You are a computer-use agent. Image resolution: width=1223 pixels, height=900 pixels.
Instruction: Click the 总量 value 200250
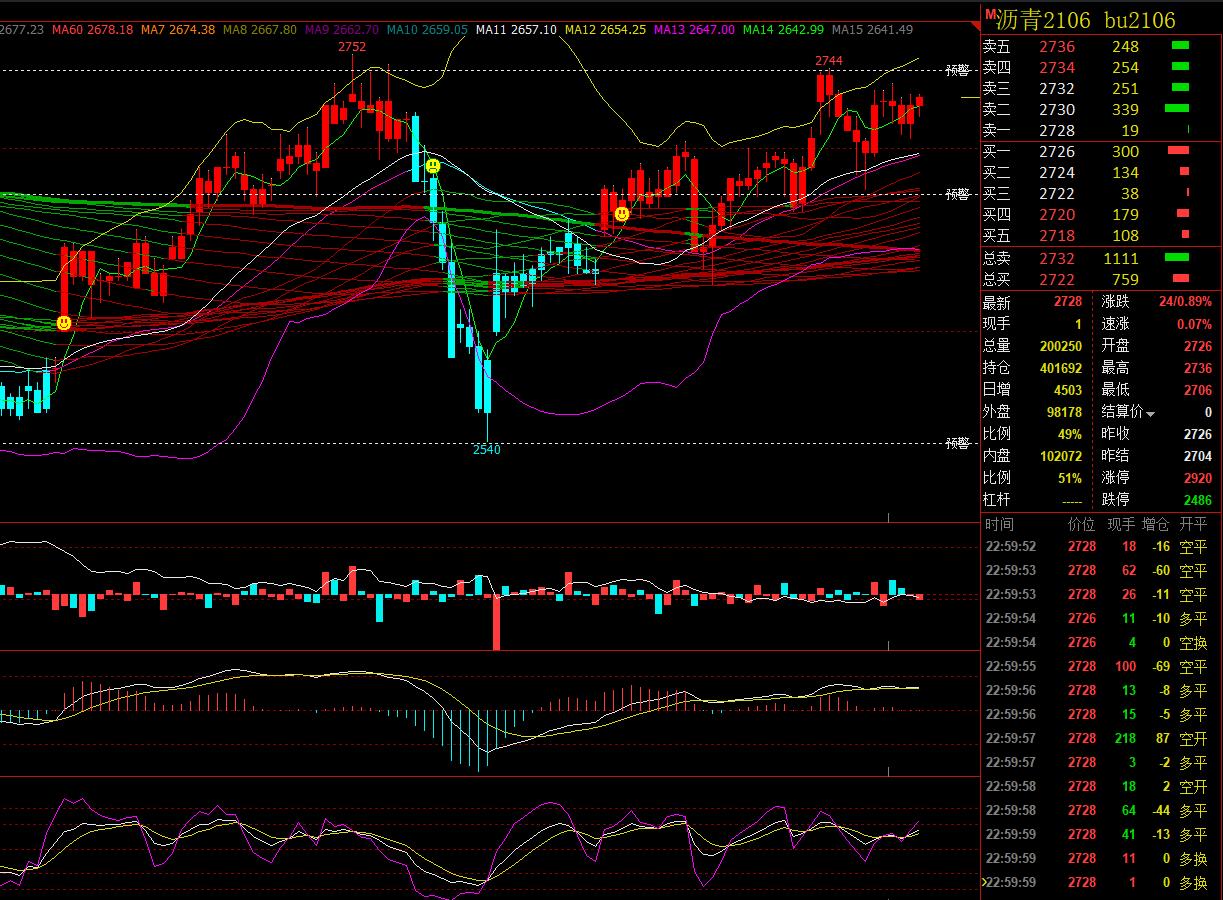click(x=1060, y=346)
